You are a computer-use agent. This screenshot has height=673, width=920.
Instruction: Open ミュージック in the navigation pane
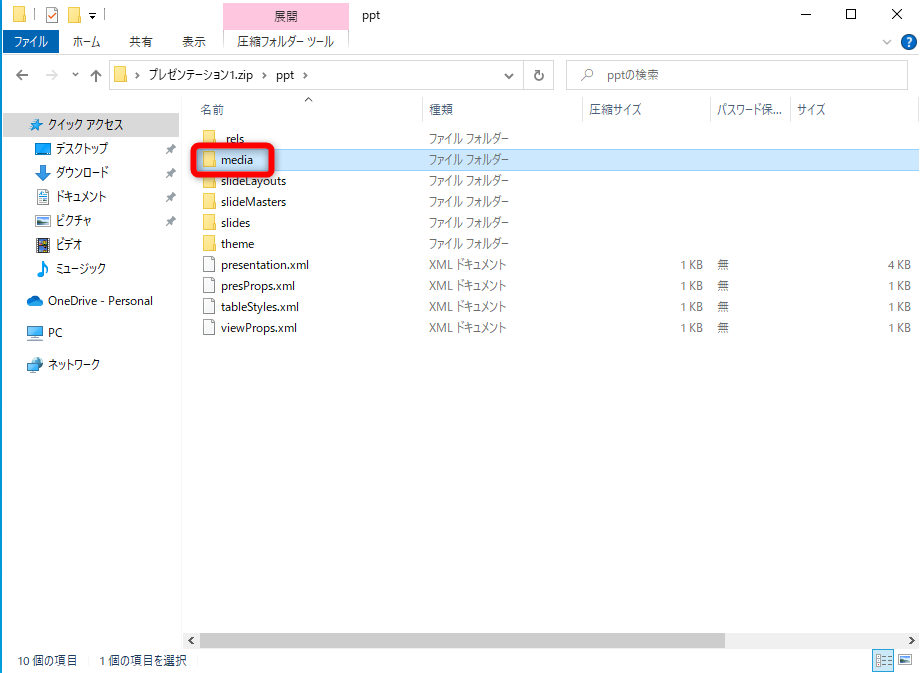click(80, 268)
